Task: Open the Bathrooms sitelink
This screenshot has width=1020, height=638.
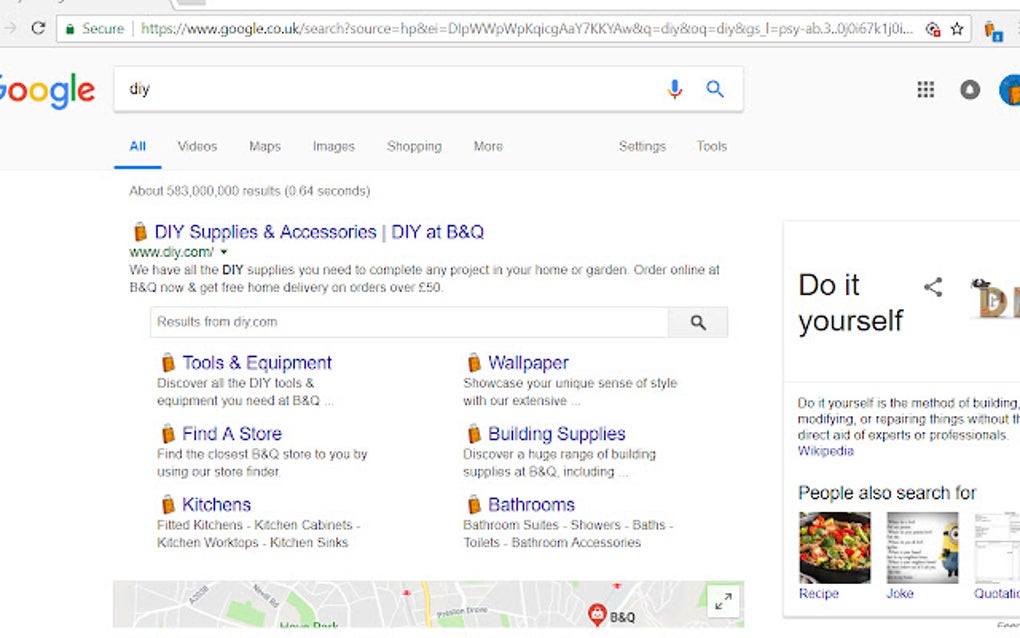Action: click(531, 504)
